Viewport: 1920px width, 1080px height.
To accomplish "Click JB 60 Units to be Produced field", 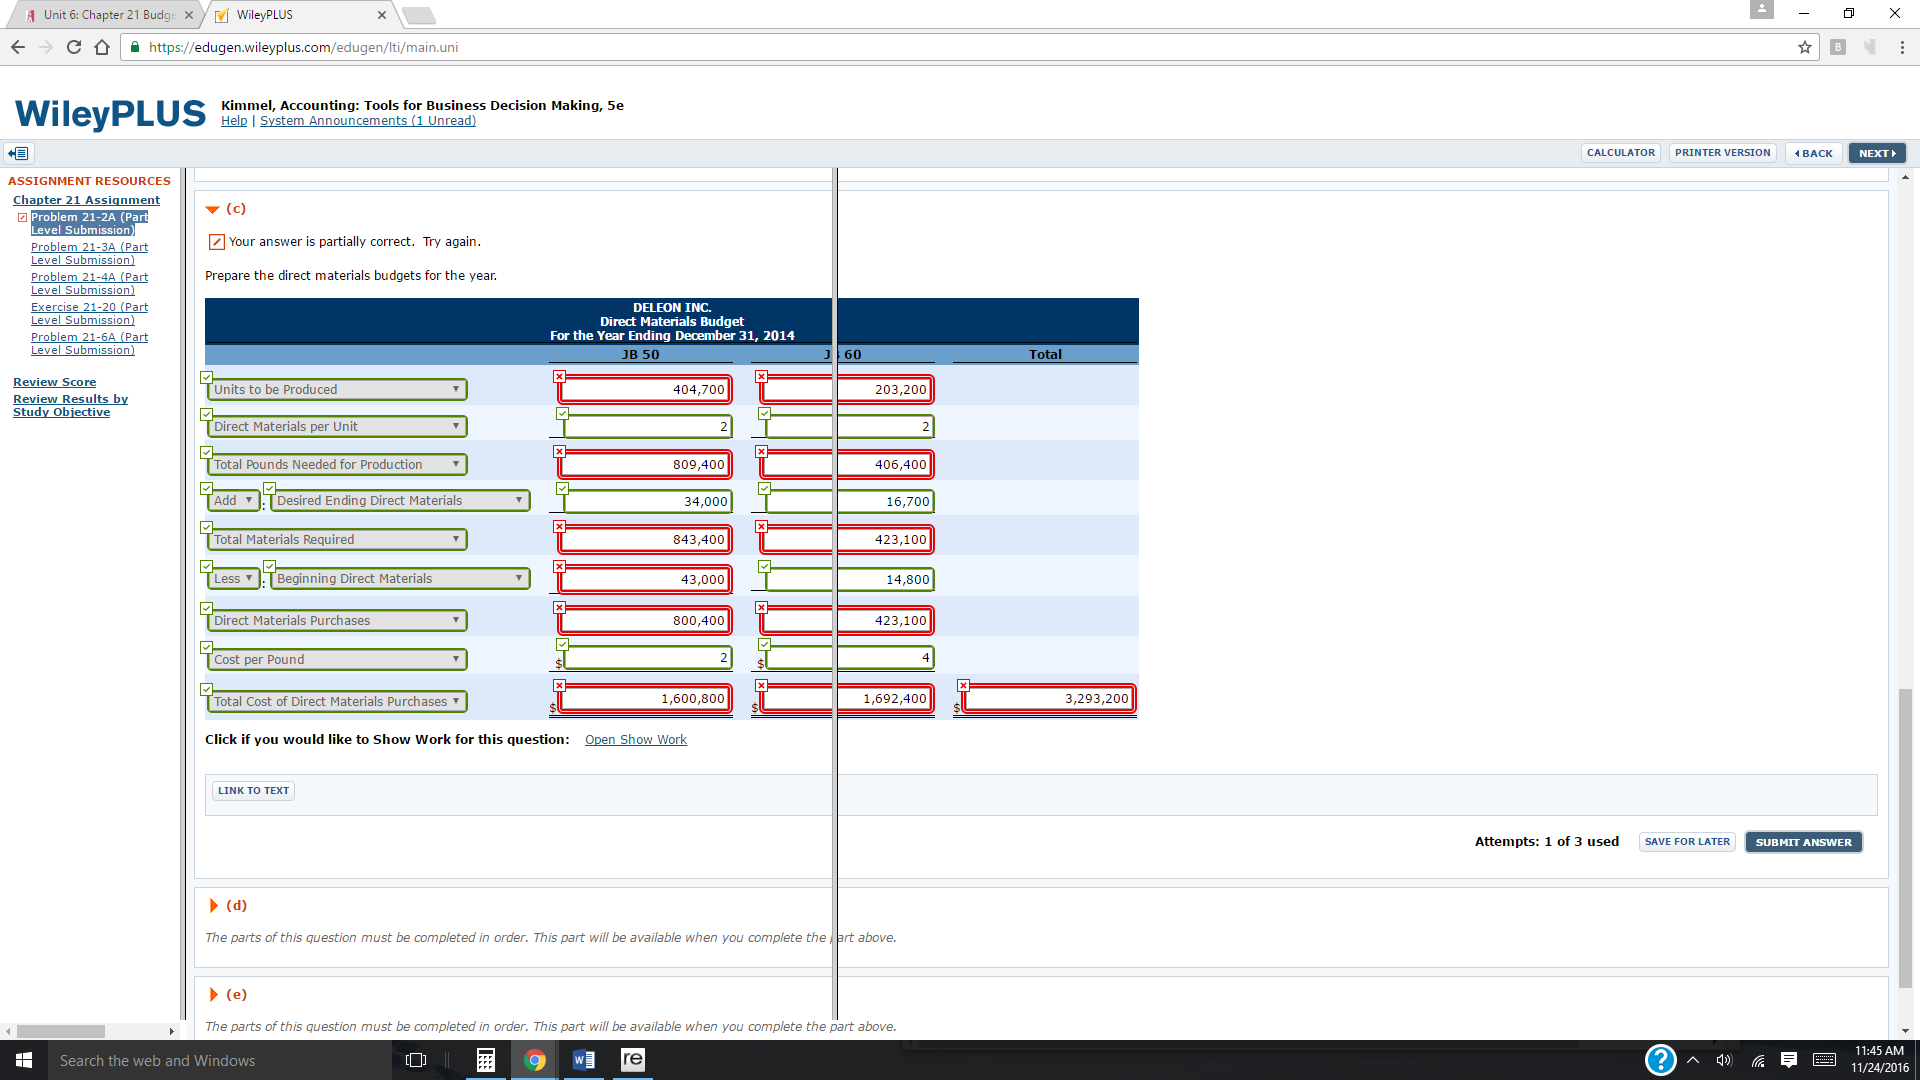I will [x=847, y=390].
